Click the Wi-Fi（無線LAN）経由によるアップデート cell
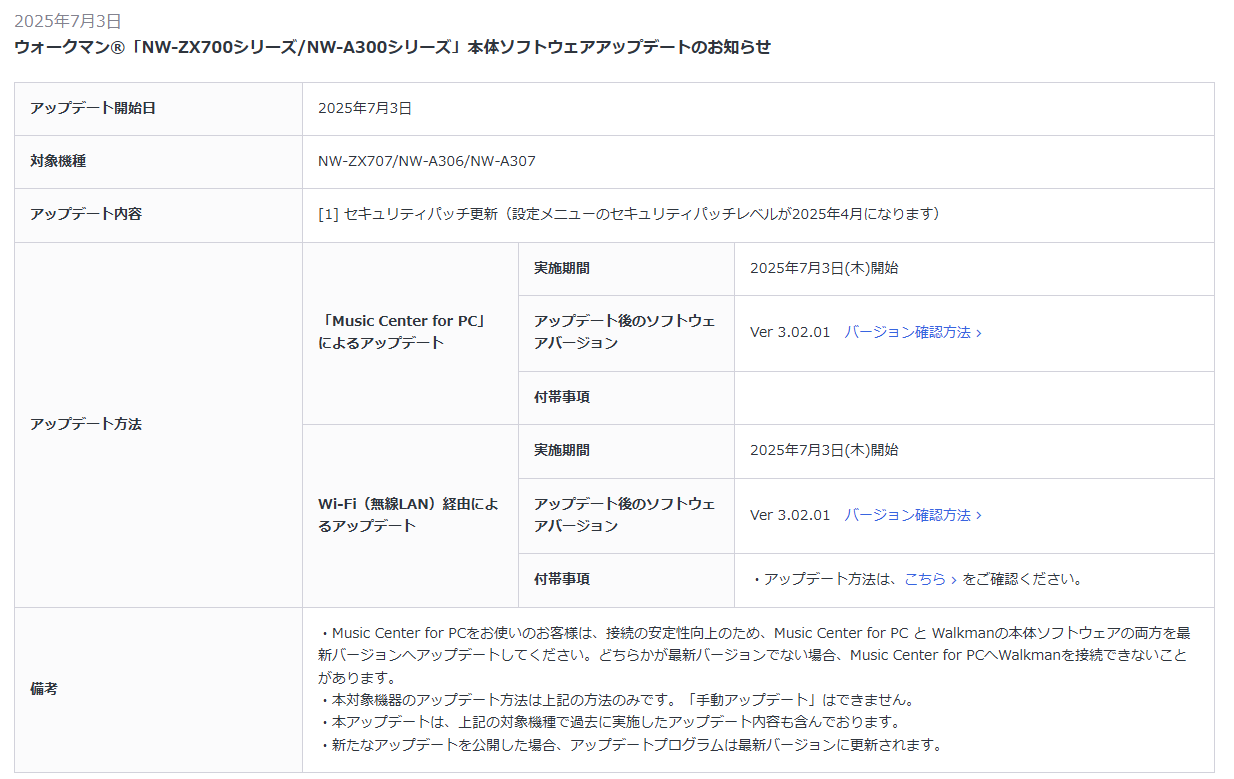The width and height of the screenshot is (1234, 779). [x=410, y=515]
